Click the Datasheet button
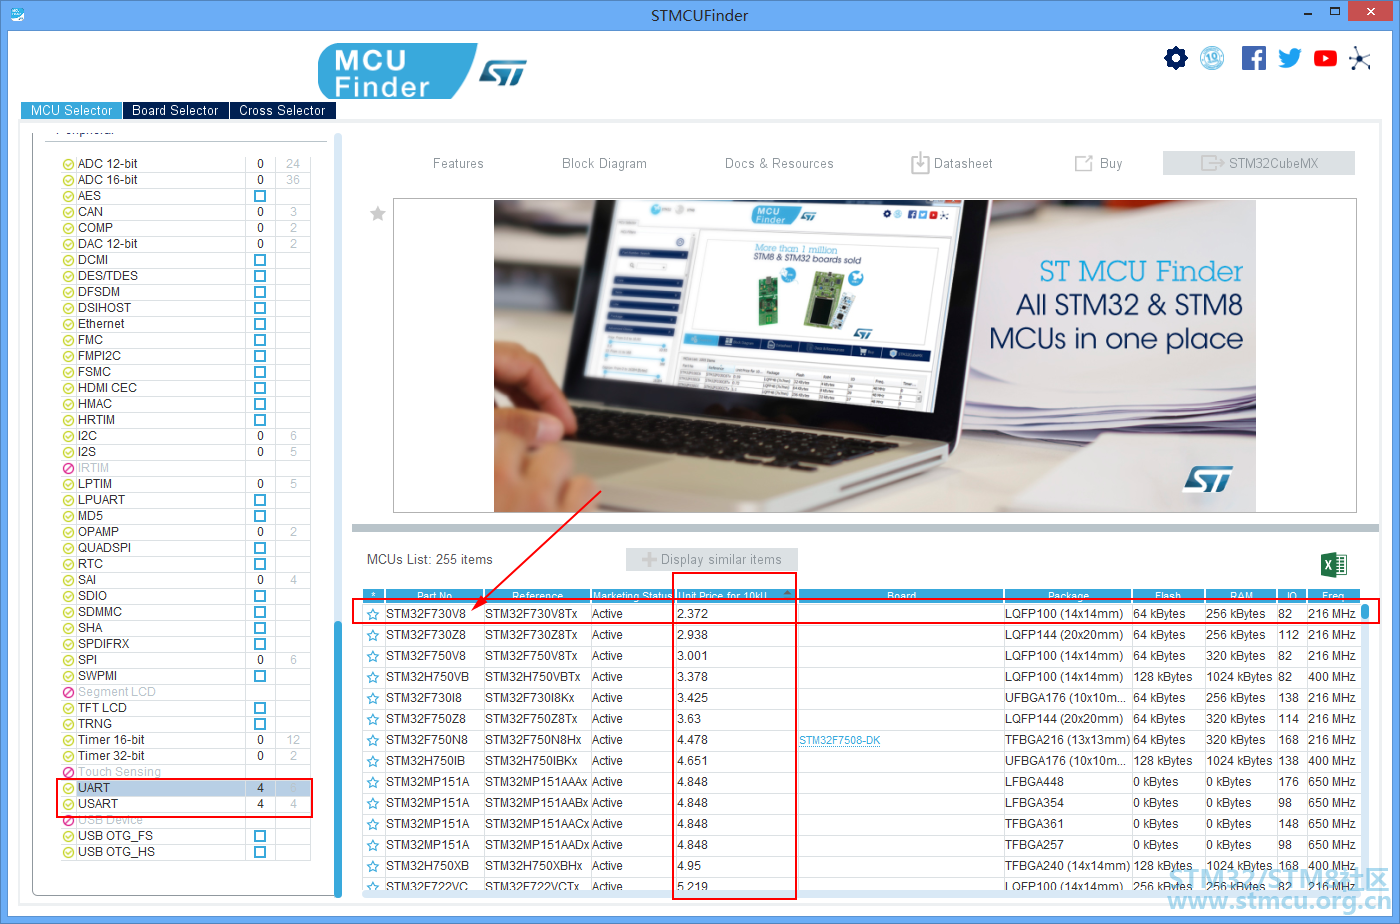 tap(951, 164)
